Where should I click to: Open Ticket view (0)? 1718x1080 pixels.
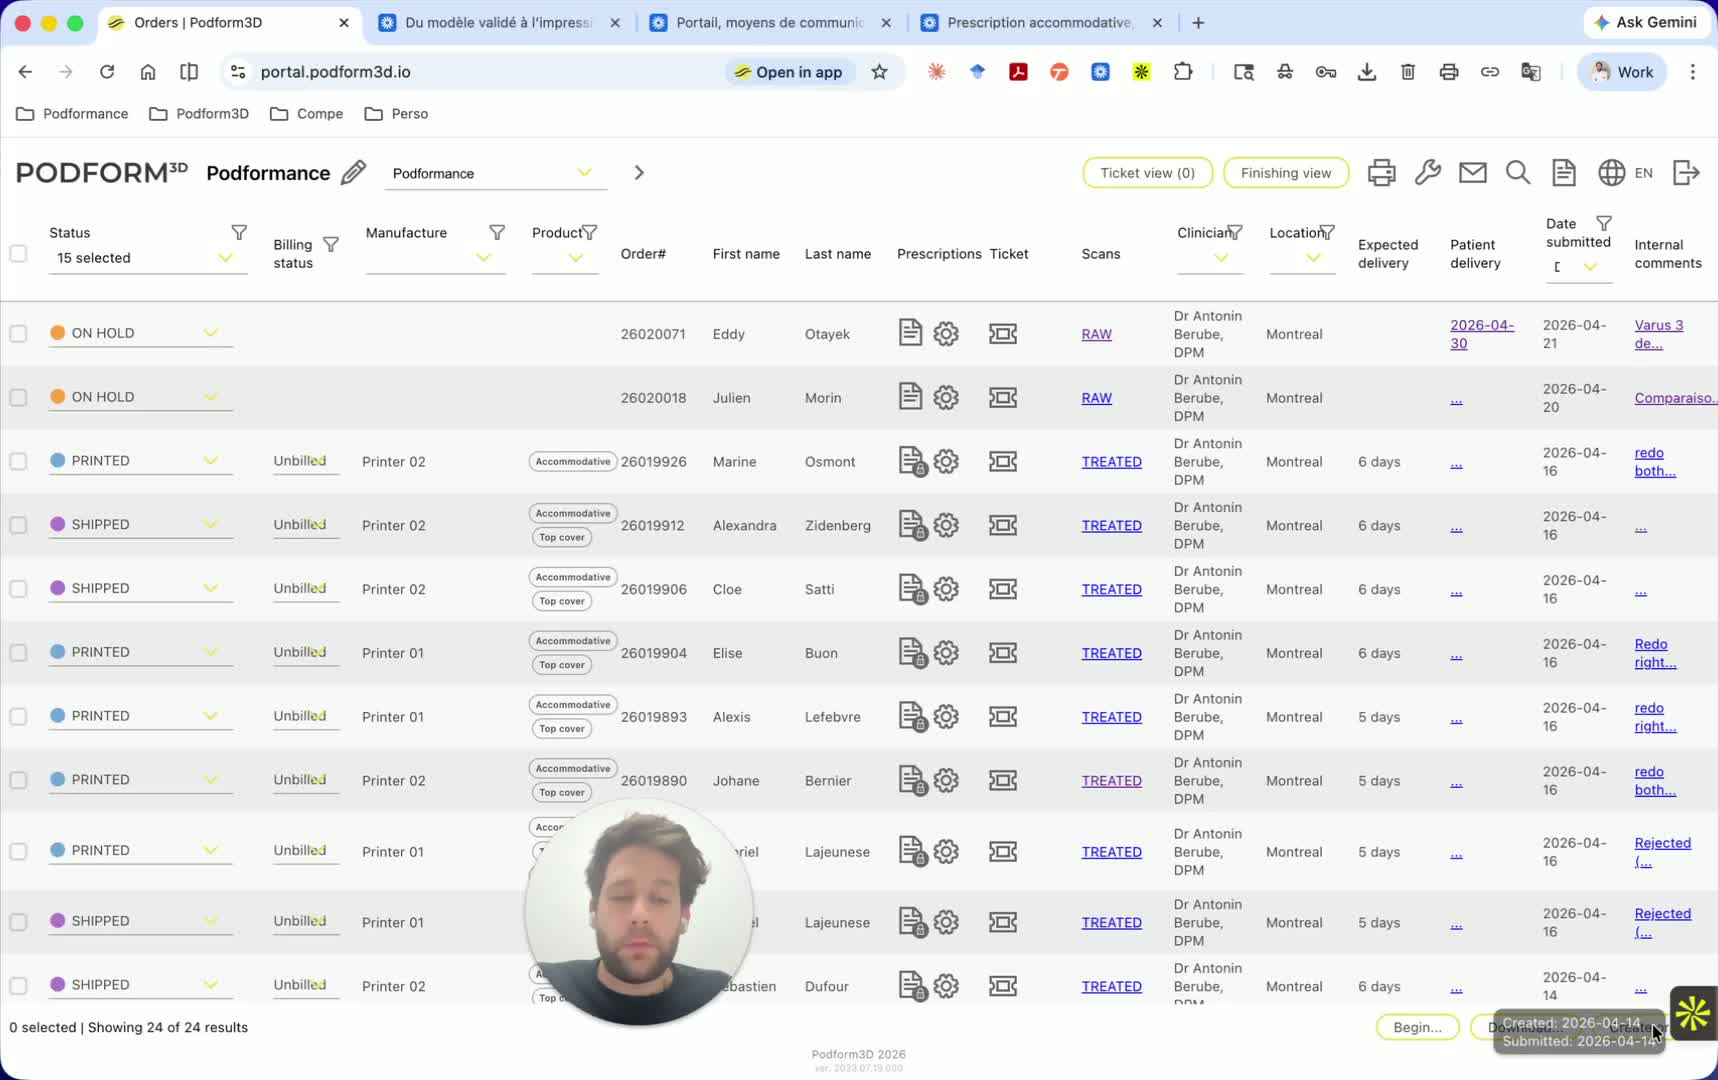coord(1147,173)
